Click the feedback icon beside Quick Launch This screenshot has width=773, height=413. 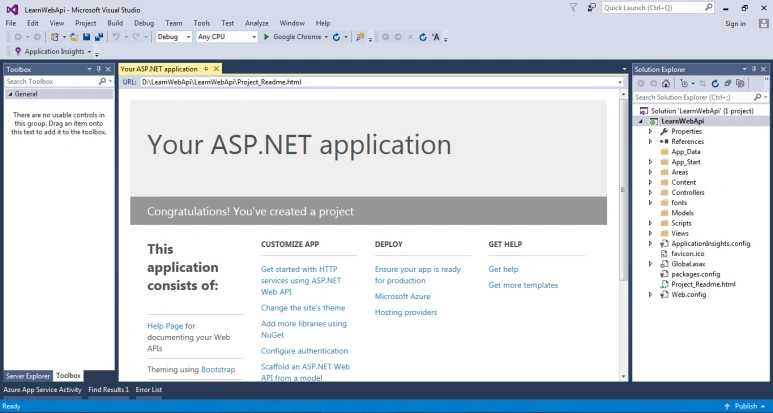point(592,7)
